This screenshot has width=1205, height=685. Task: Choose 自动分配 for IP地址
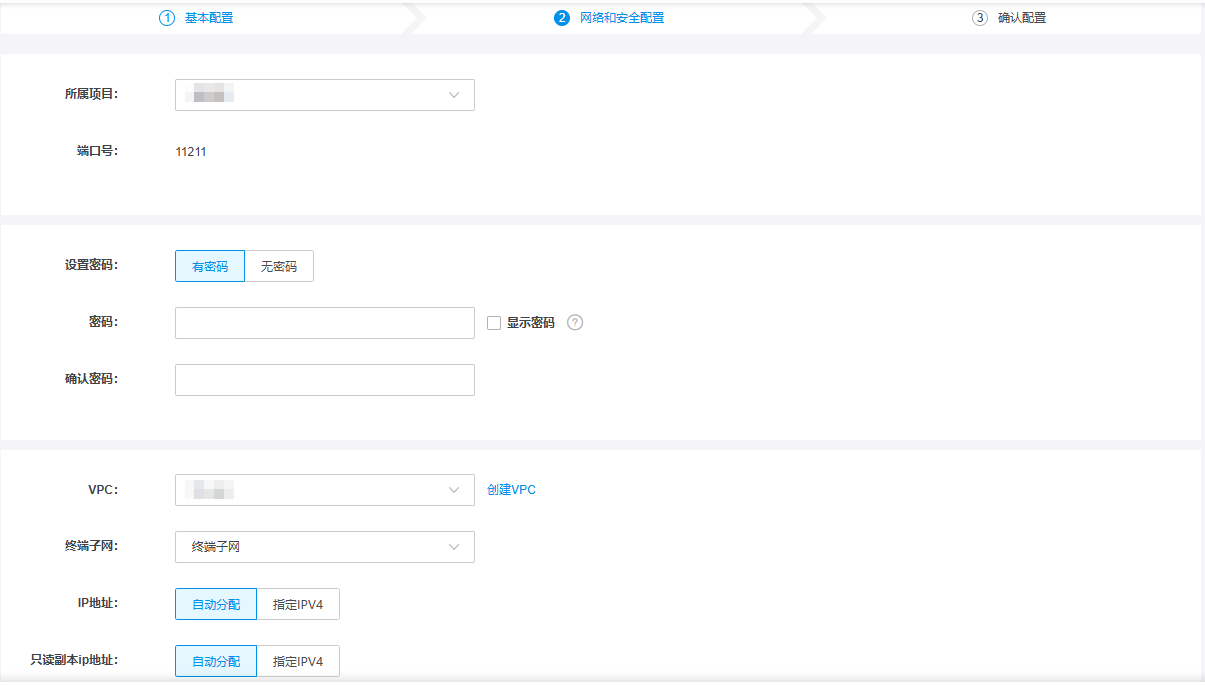click(216, 605)
